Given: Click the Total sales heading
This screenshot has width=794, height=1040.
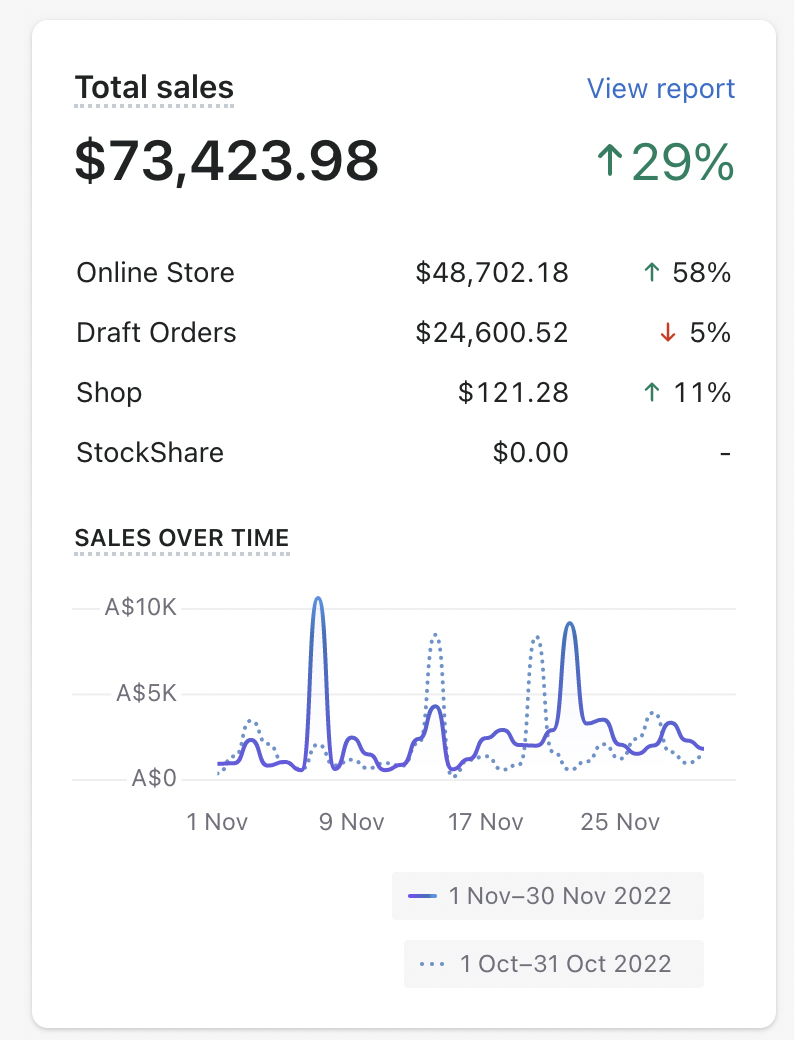Looking at the screenshot, I should tap(154, 88).
